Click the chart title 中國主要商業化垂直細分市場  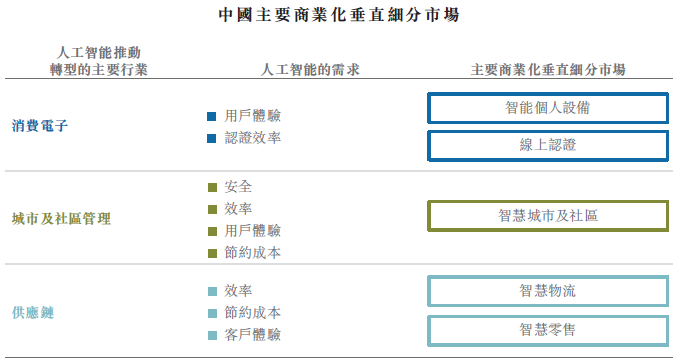pyautogui.click(x=339, y=15)
